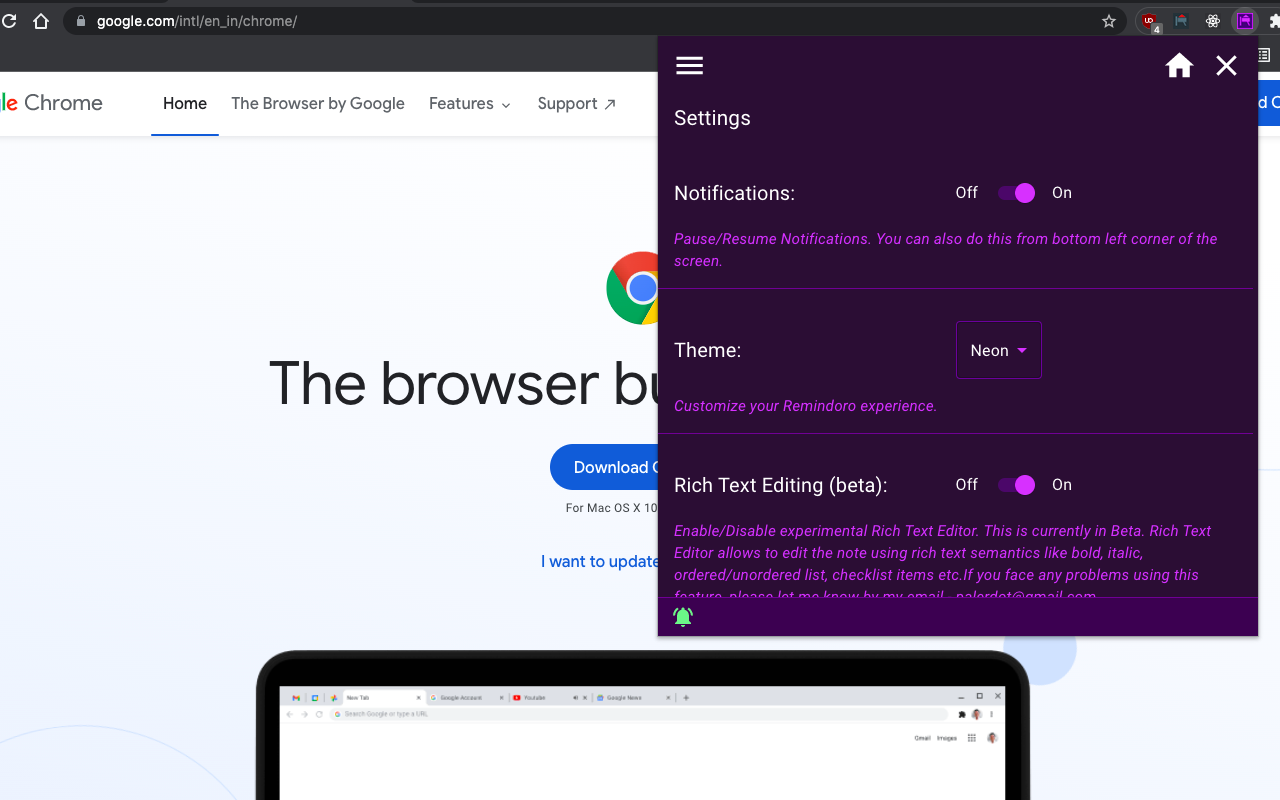Toggle the Rich Text Editing (beta) switch
Viewport: 1280px width, 800px height.
point(1016,485)
